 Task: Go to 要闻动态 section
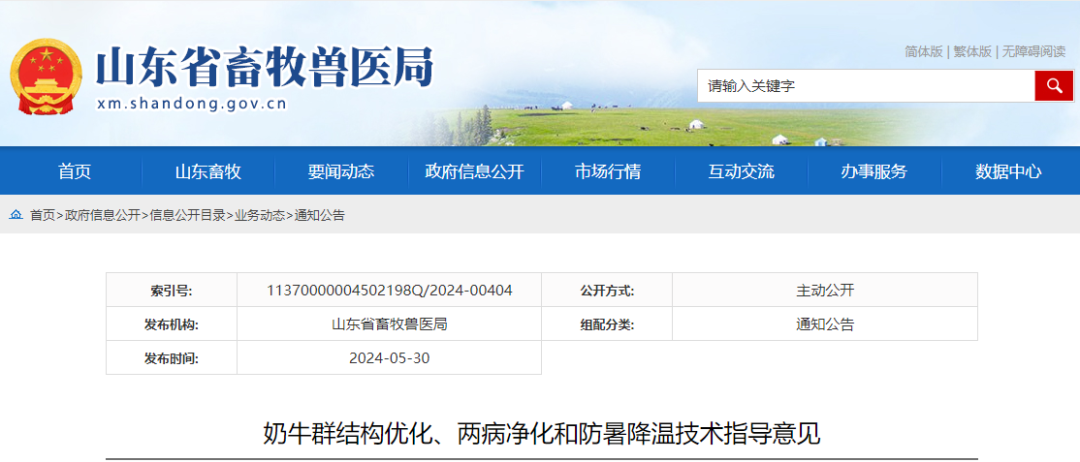(341, 171)
